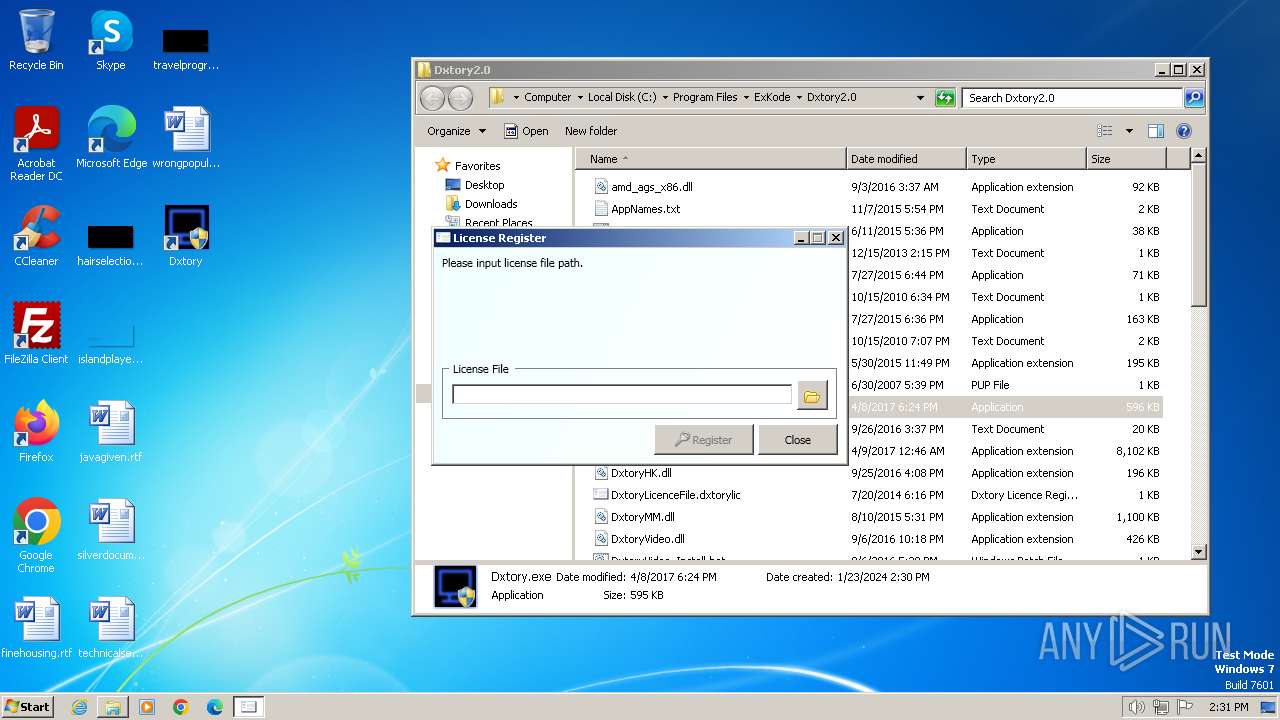Select Favorites in the navigation pane
This screenshot has height=720, width=1280.
(468, 166)
